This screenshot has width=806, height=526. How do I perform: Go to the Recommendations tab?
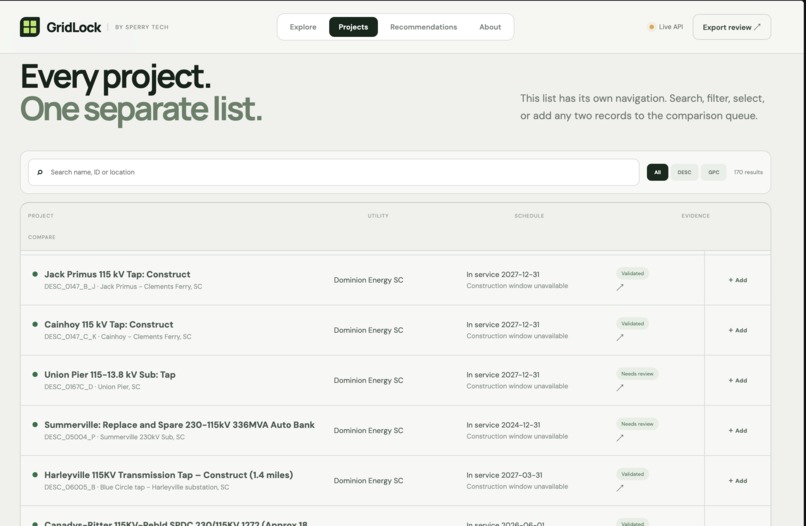pyautogui.click(x=424, y=27)
